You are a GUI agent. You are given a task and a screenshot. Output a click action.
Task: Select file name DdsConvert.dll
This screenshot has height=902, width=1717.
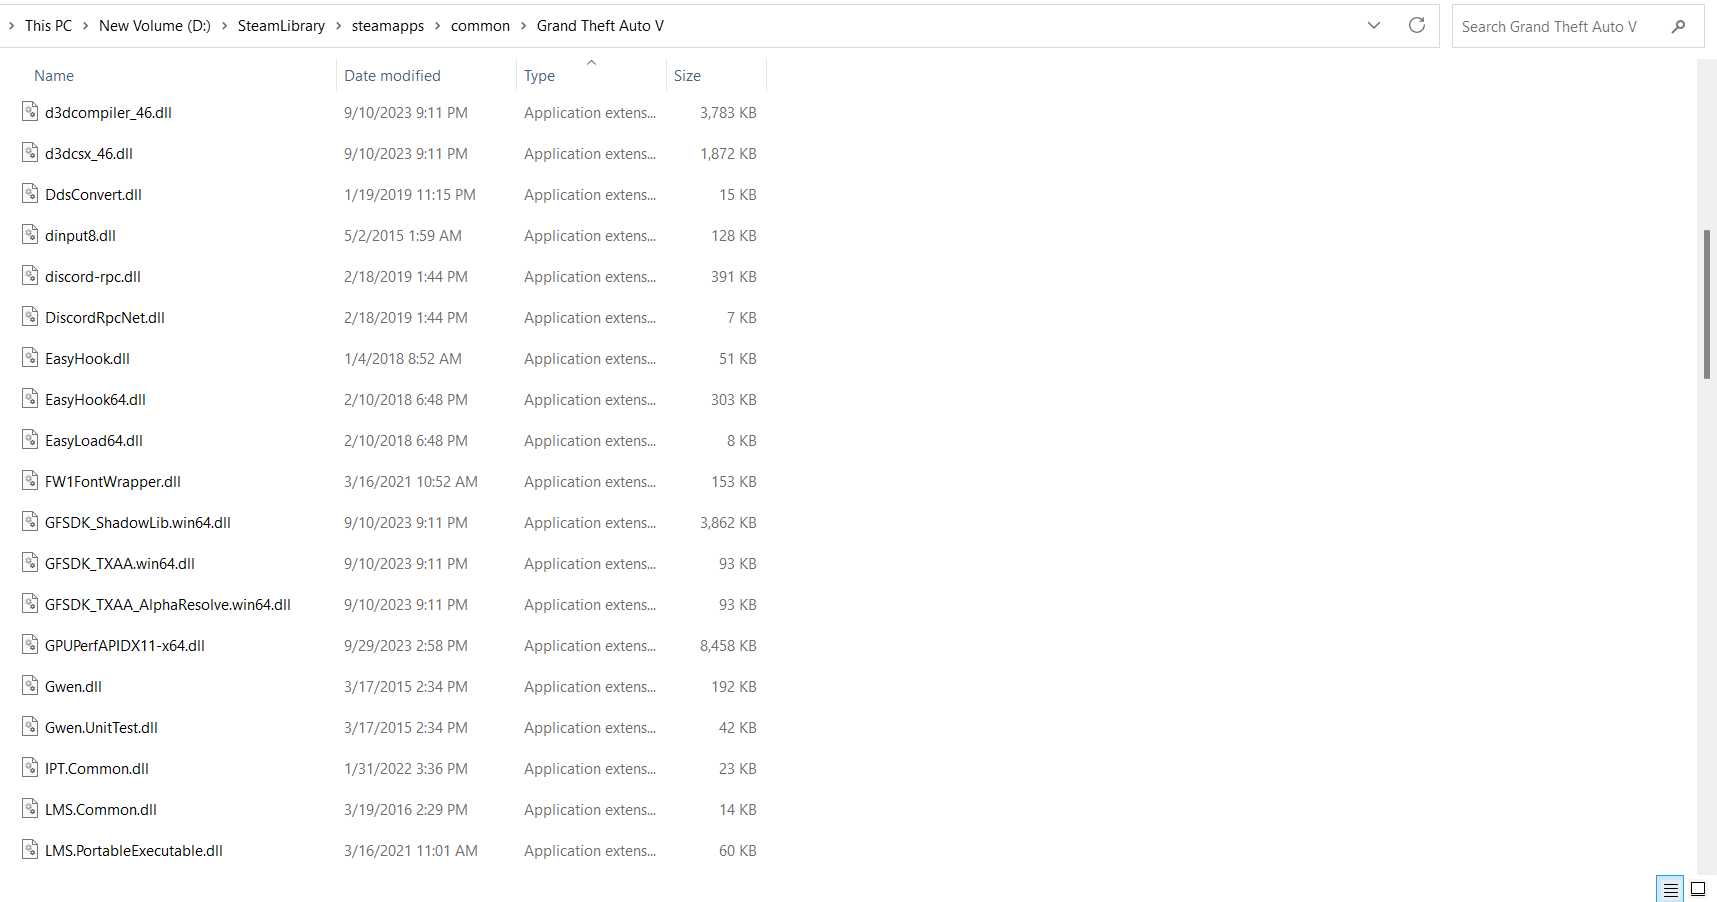point(93,195)
